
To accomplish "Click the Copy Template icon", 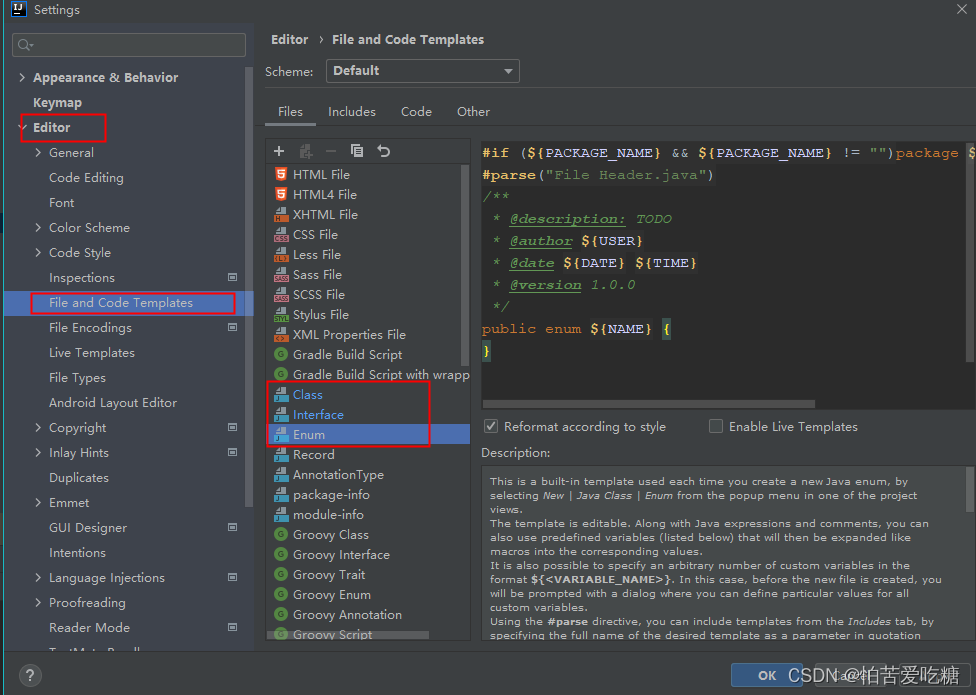I will pyautogui.click(x=357, y=151).
